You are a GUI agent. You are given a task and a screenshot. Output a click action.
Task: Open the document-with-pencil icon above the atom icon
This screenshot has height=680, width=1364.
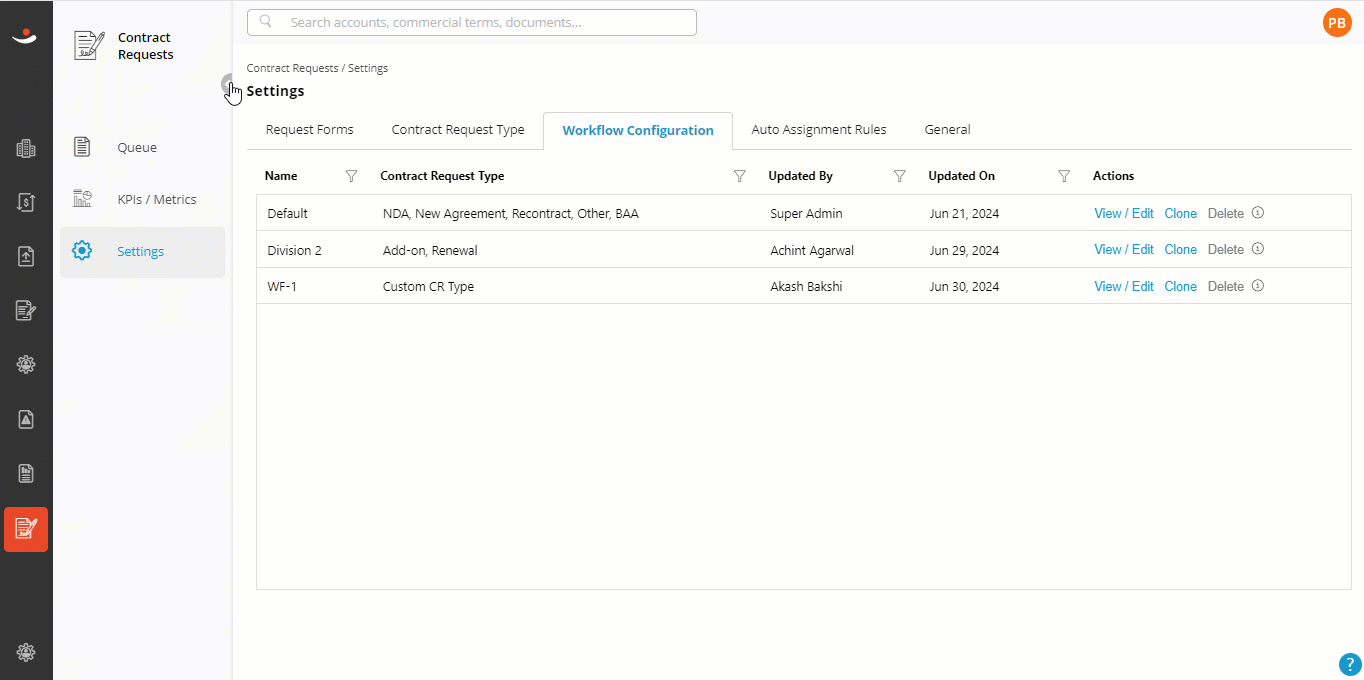[x=26, y=310]
